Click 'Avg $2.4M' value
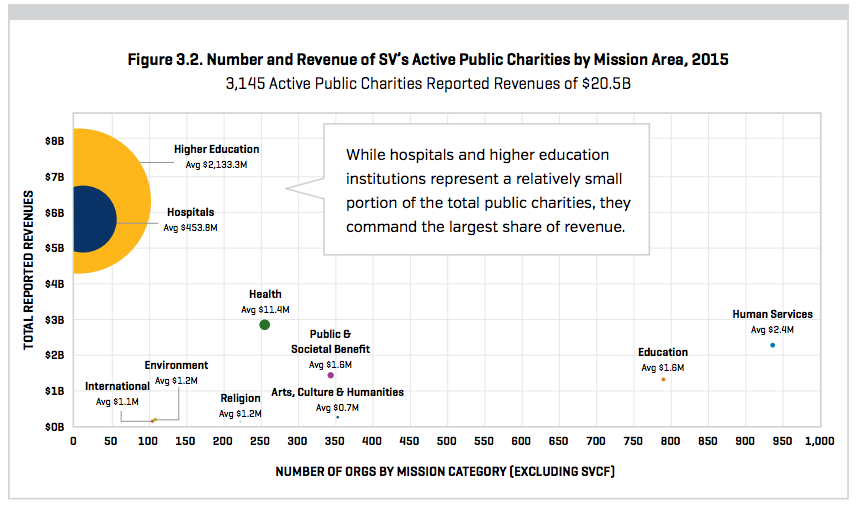This screenshot has height=506, width=857. click(x=772, y=330)
